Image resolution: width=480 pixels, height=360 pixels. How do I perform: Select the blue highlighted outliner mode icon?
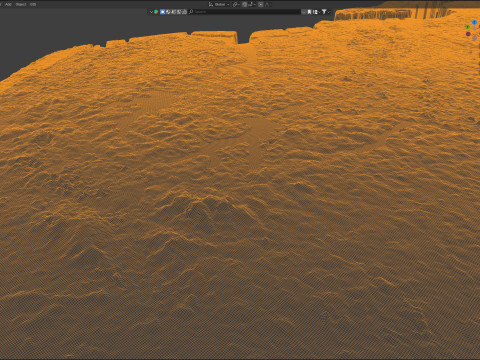click(163, 12)
